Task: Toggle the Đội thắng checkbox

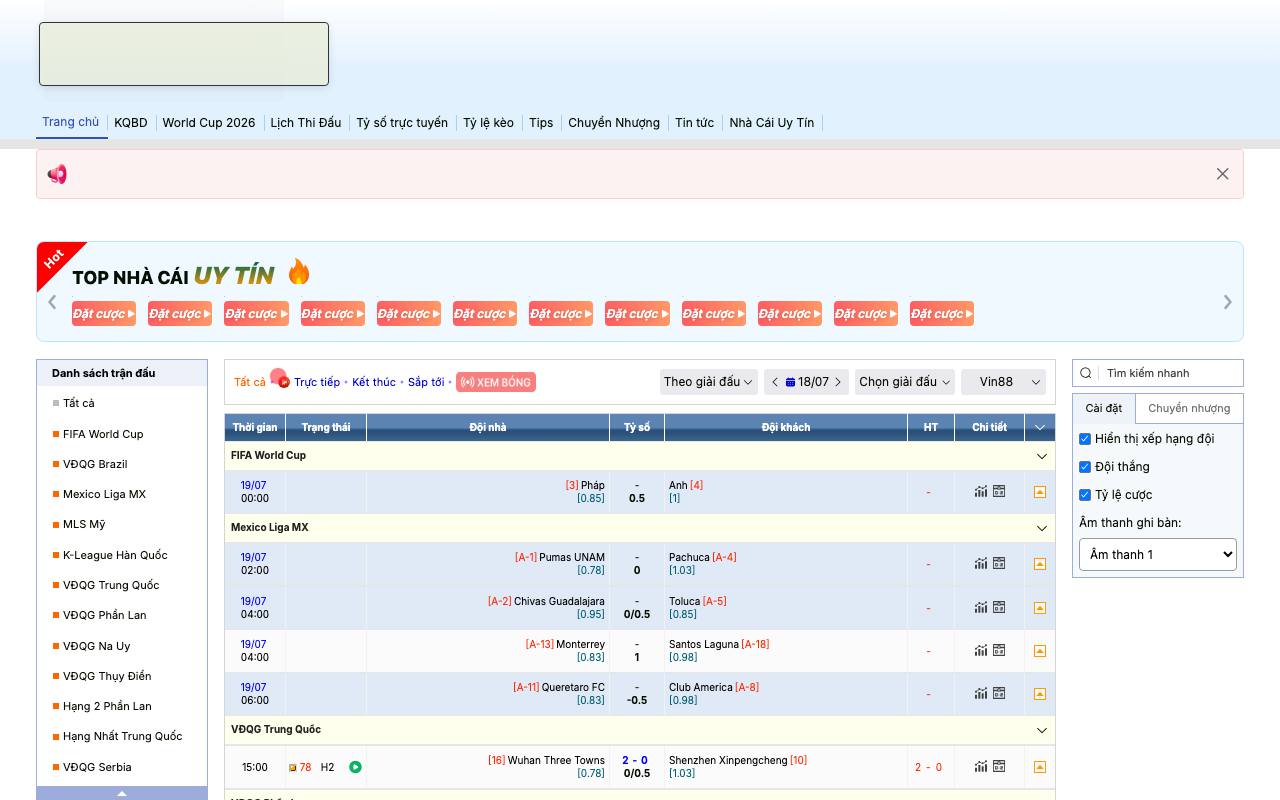Action: coord(1085,467)
